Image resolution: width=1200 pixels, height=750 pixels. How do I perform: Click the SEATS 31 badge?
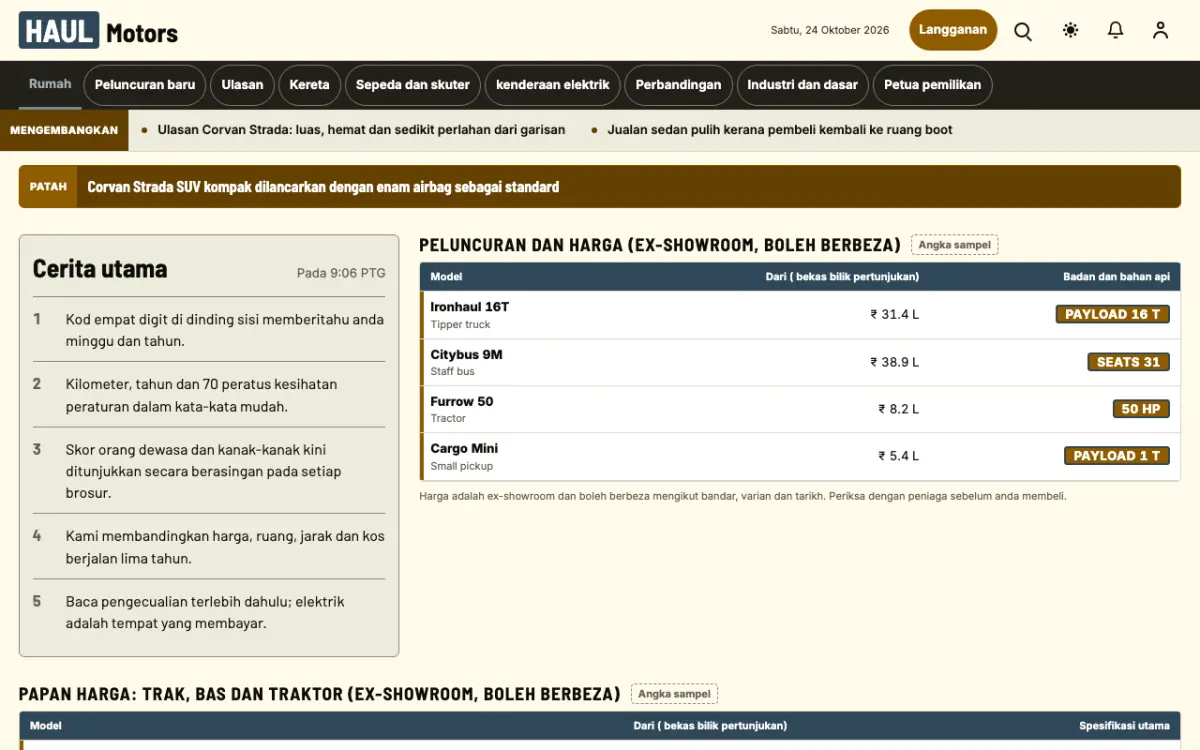pyautogui.click(x=1128, y=362)
